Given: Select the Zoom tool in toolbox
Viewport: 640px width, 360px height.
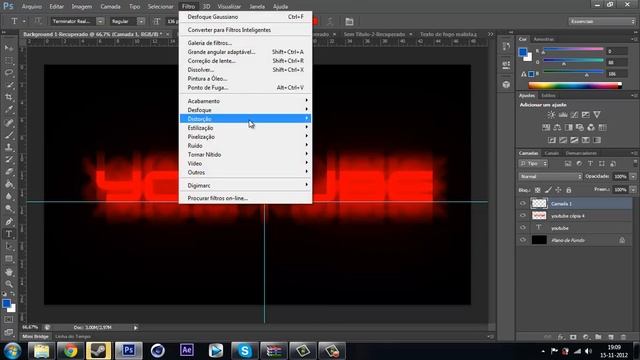Looking at the screenshot, I should (x=9, y=284).
